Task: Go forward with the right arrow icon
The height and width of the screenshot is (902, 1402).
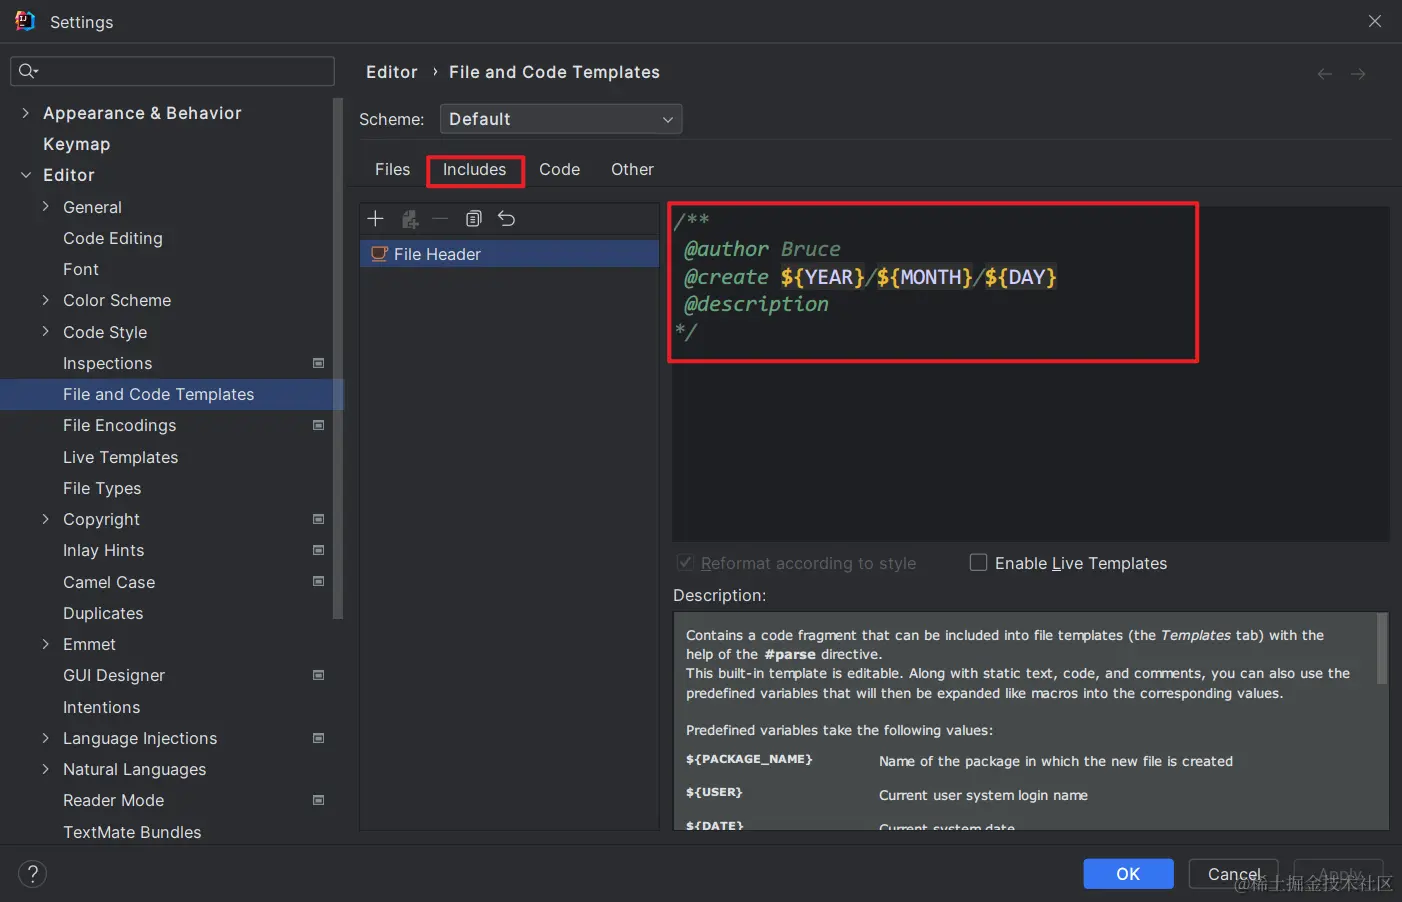Action: pos(1358,73)
